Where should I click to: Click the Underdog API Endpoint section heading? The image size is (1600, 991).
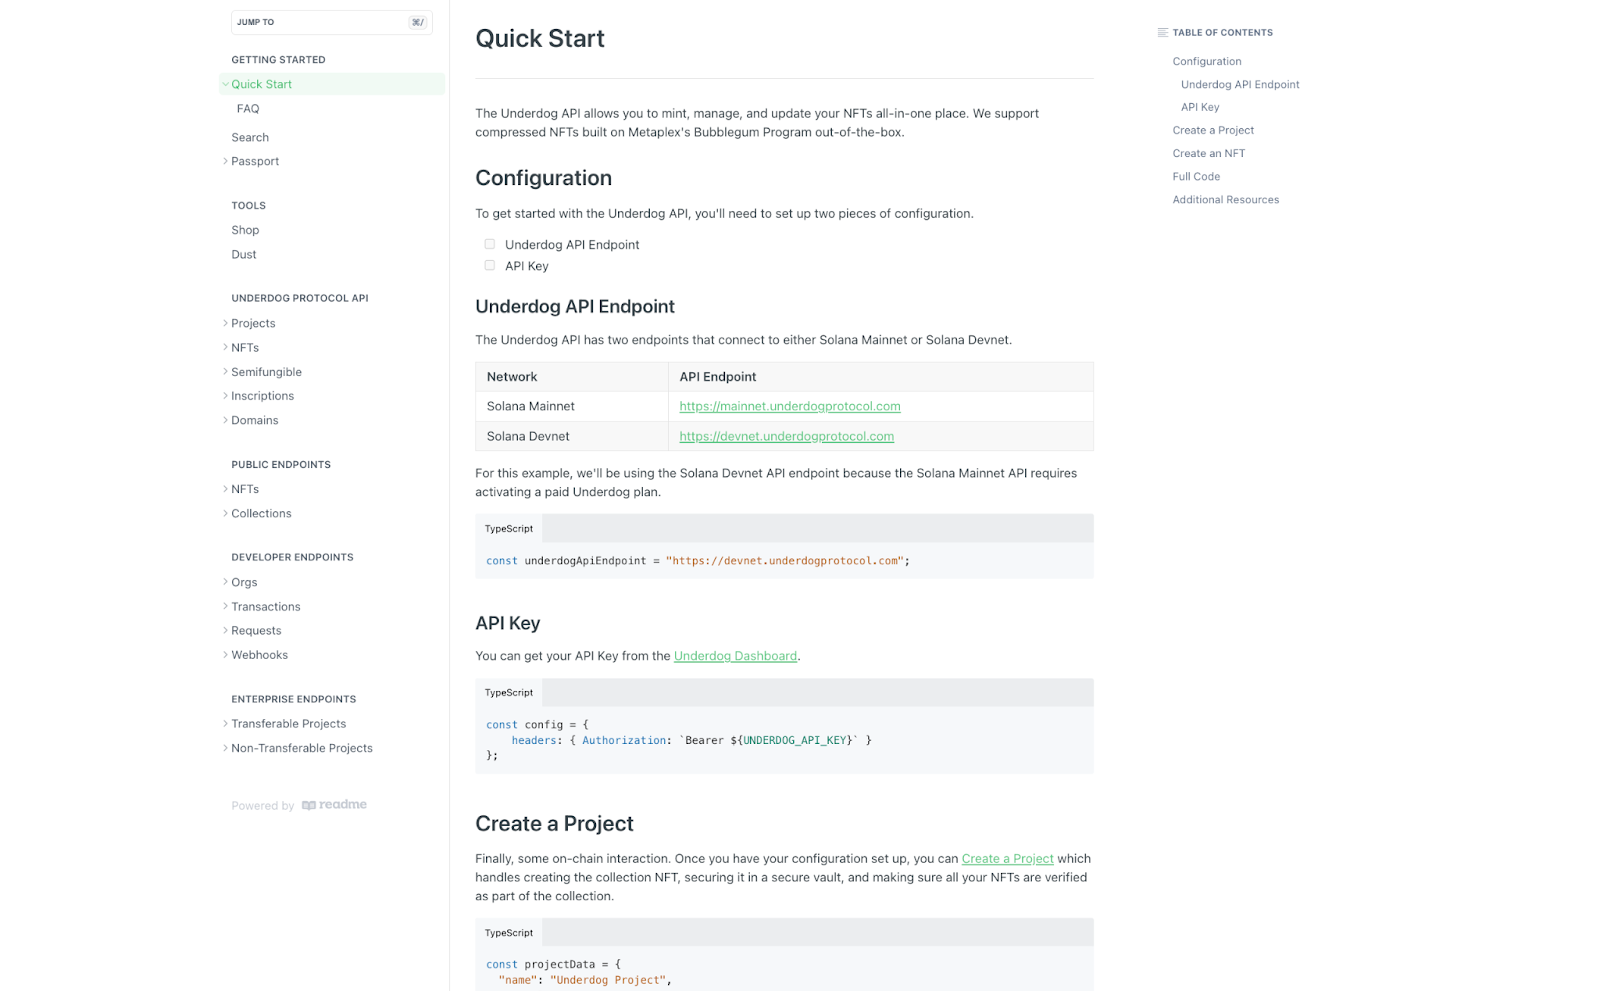point(575,307)
